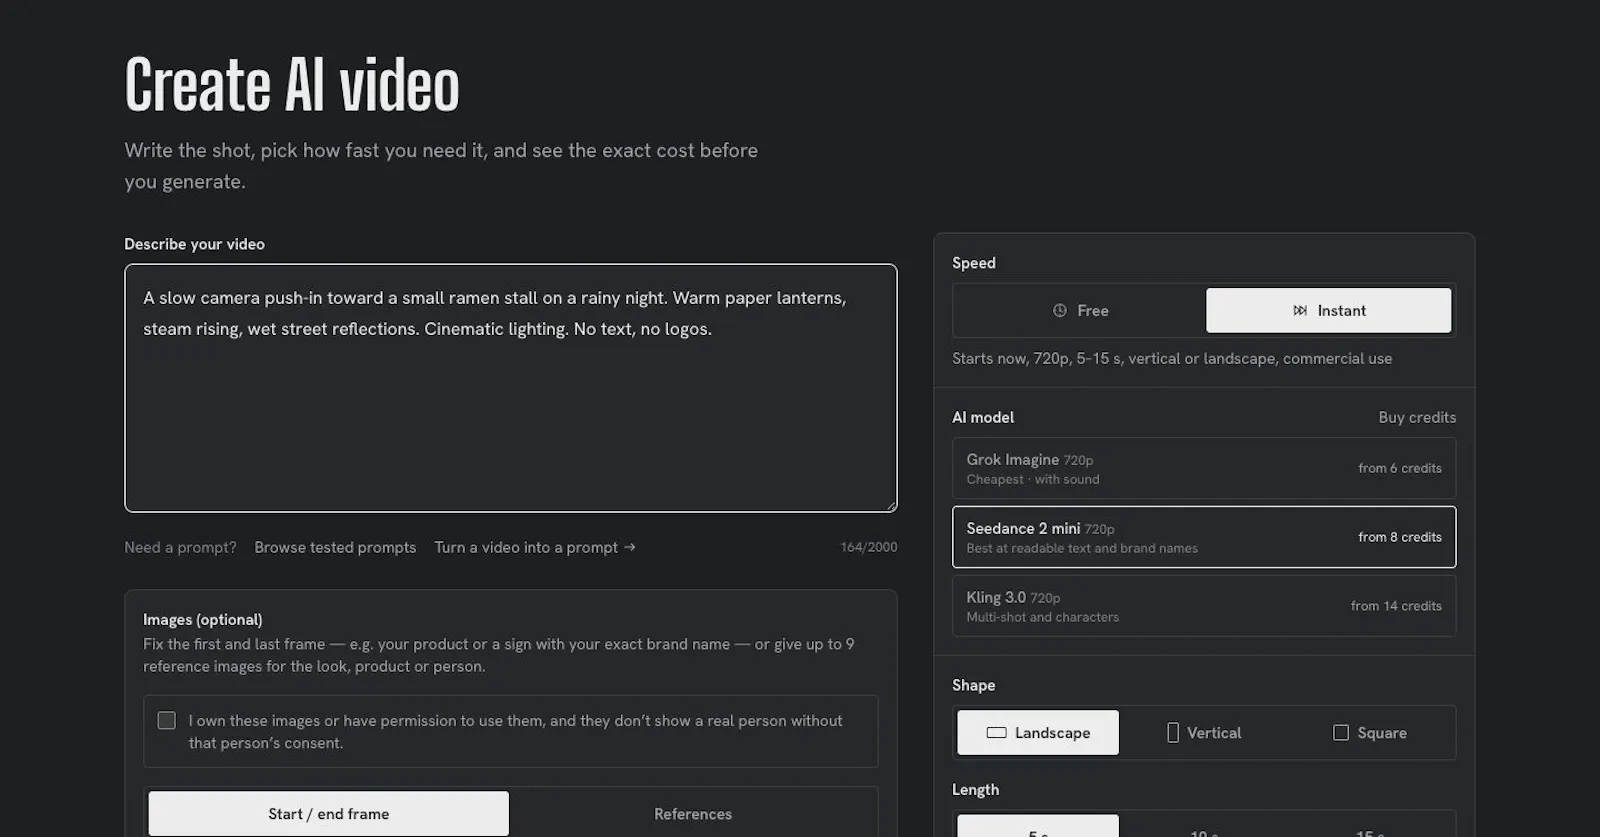Image resolution: width=1600 pixels, height=837 pixels.
Task: Click the 'Images (optional)' heading
Action: point(203,620)
